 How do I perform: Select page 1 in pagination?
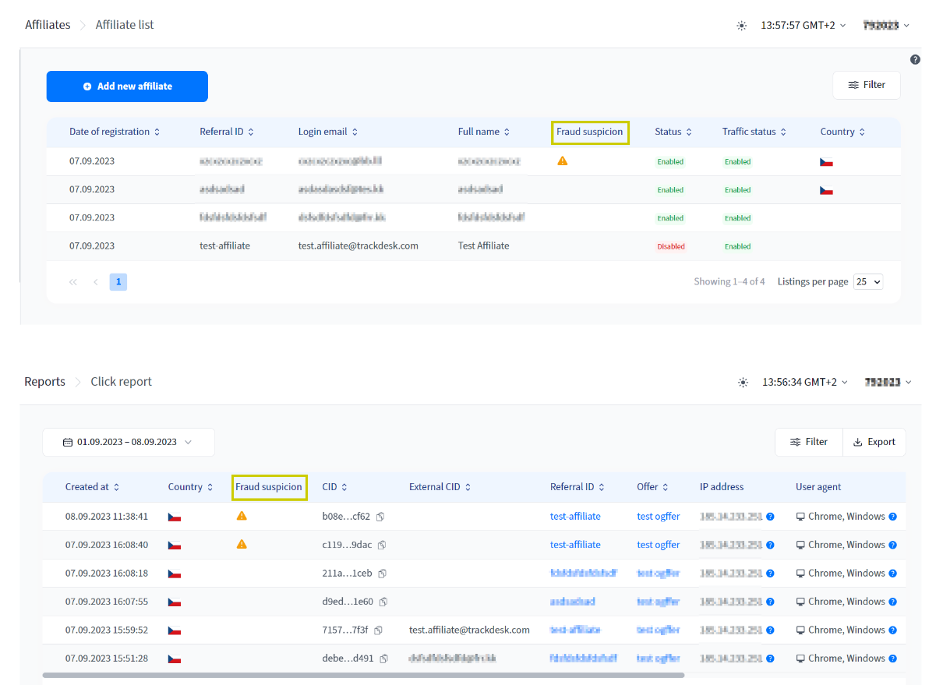[x=118, y=282]
